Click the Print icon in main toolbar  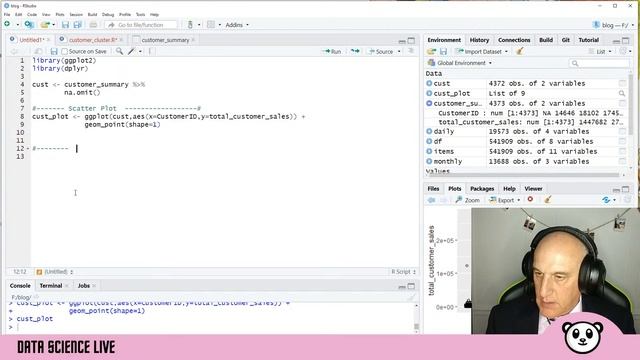coord(93,25)
